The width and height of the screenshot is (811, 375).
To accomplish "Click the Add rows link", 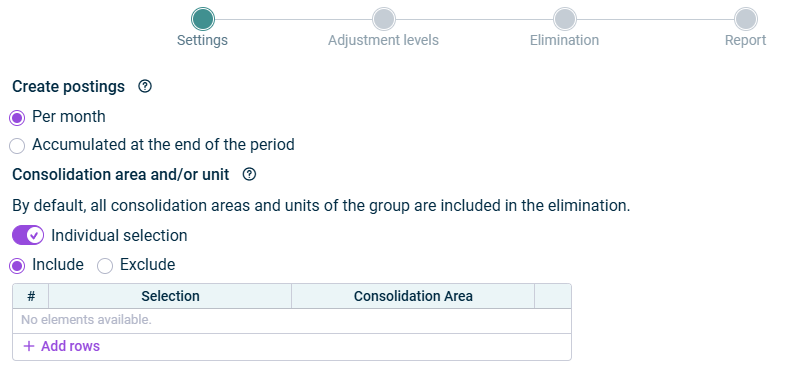I will pyautogui.click(x=70, y=346).
